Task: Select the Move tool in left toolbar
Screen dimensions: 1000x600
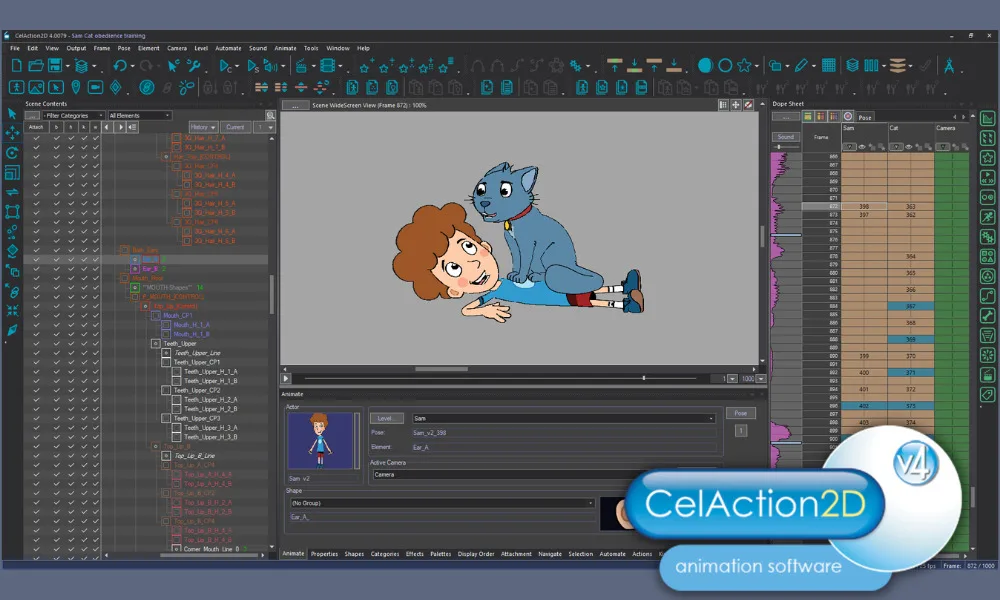Action: coord(12,133)
